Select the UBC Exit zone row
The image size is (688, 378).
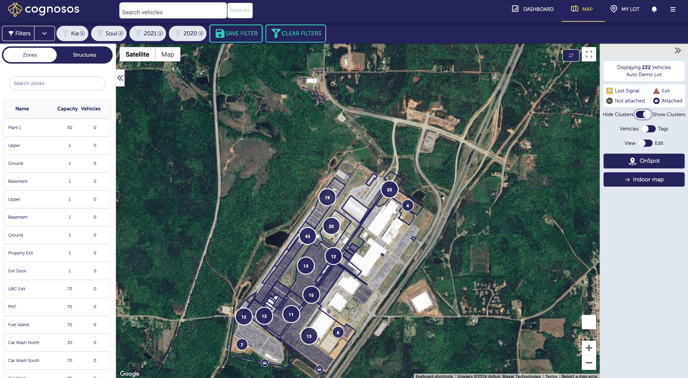[x=57, y=289]
